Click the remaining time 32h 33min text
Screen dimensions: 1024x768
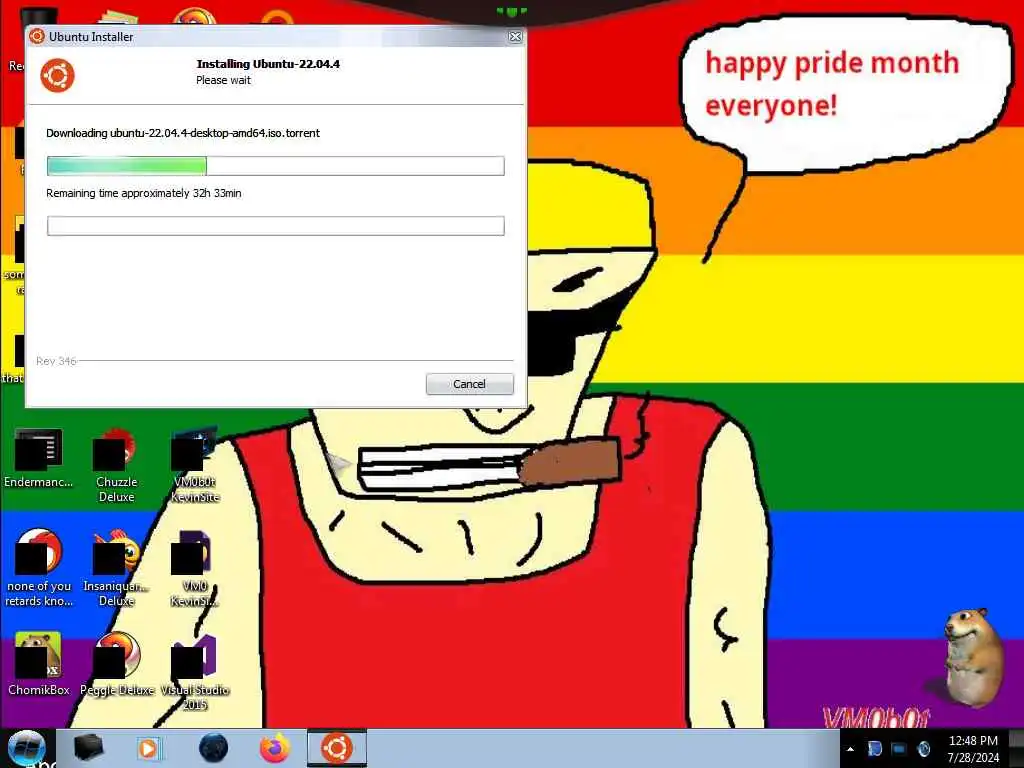(144, 193)
